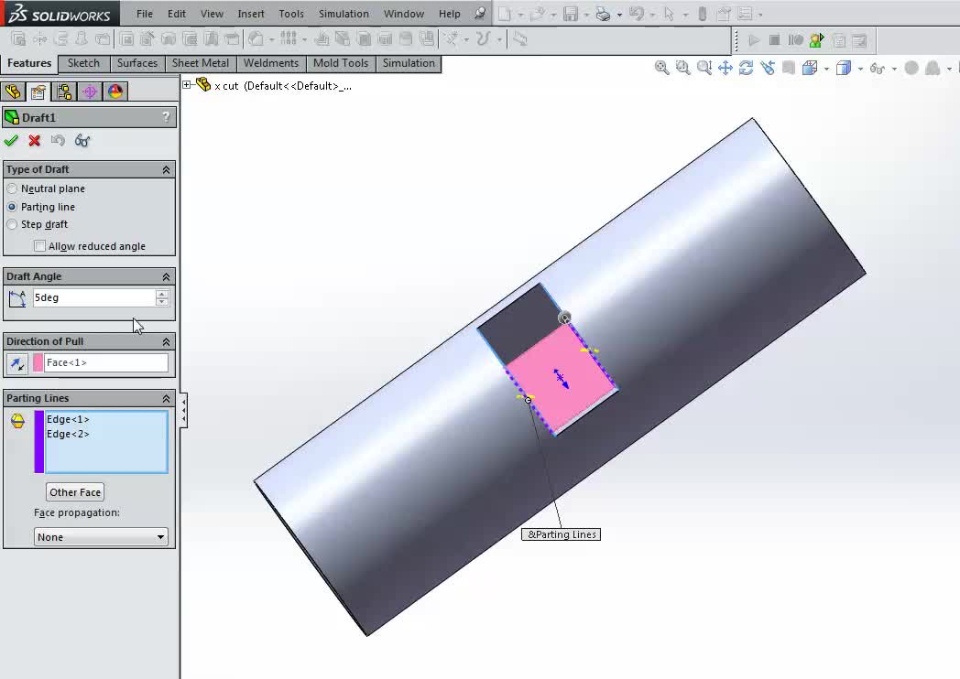Click the Draft Angle 5deg field
Image resolution: width=960 pixels, height=679 pixels.
click(x=94, y=298)
